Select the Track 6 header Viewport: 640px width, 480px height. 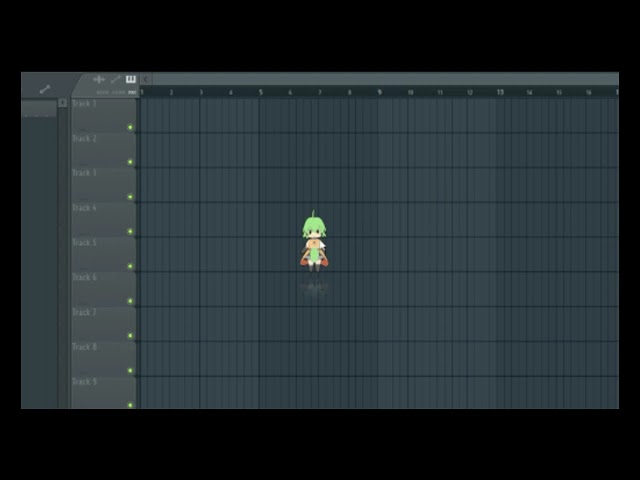pyautogui.click(x=104, y=289)
